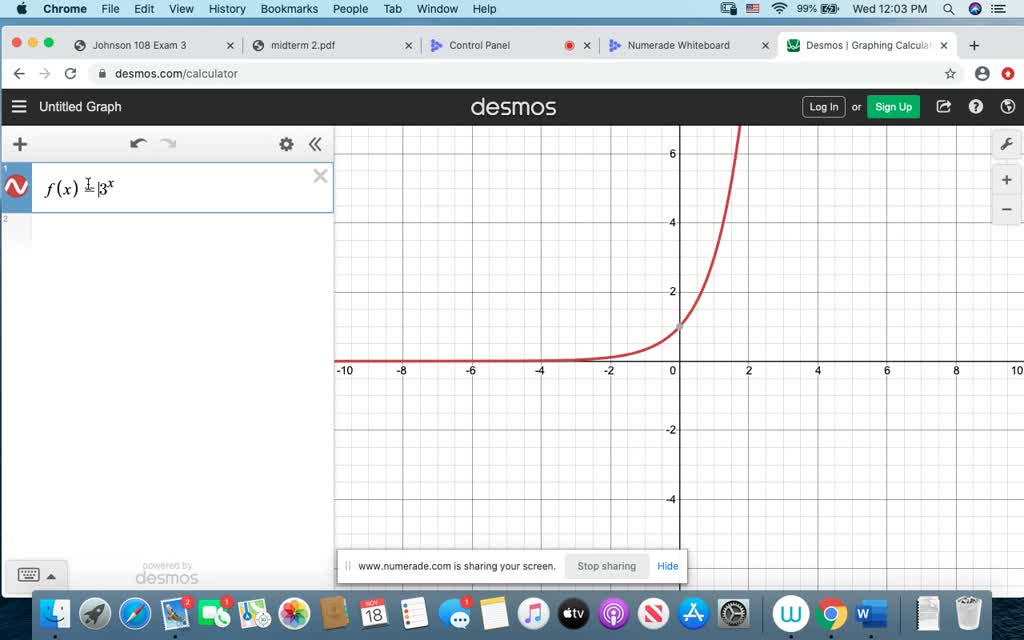The width and height of the screenshot is (1024, 640).
Task: Collapse the expressions panel with the double chevron
Action: click(315, 143)
